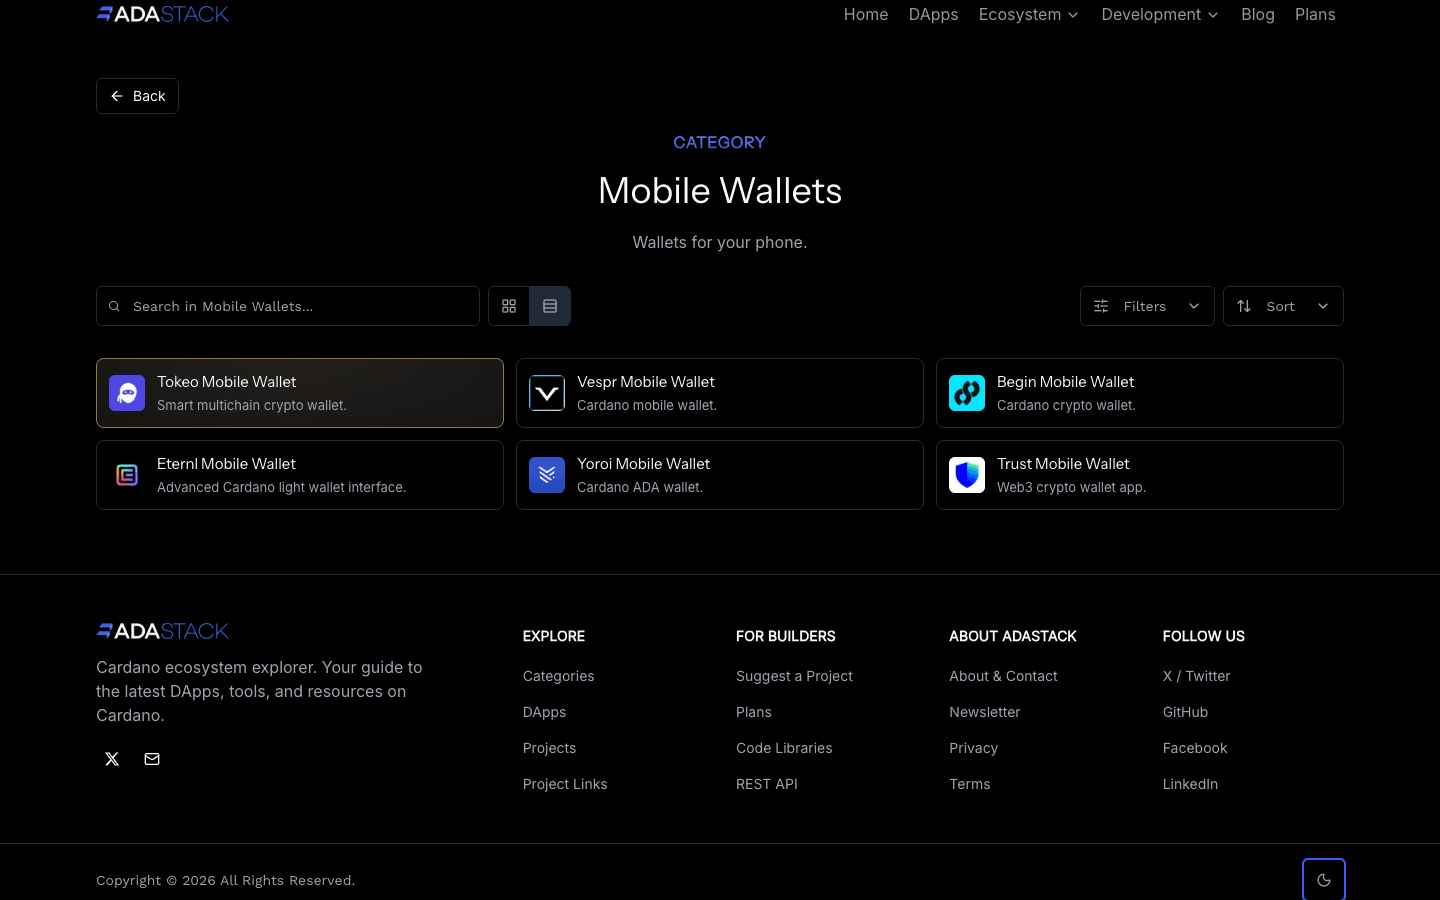Open the Blog page from the navbar
Viewport: 1440px width, 900px height.
tap(1258, 14)
